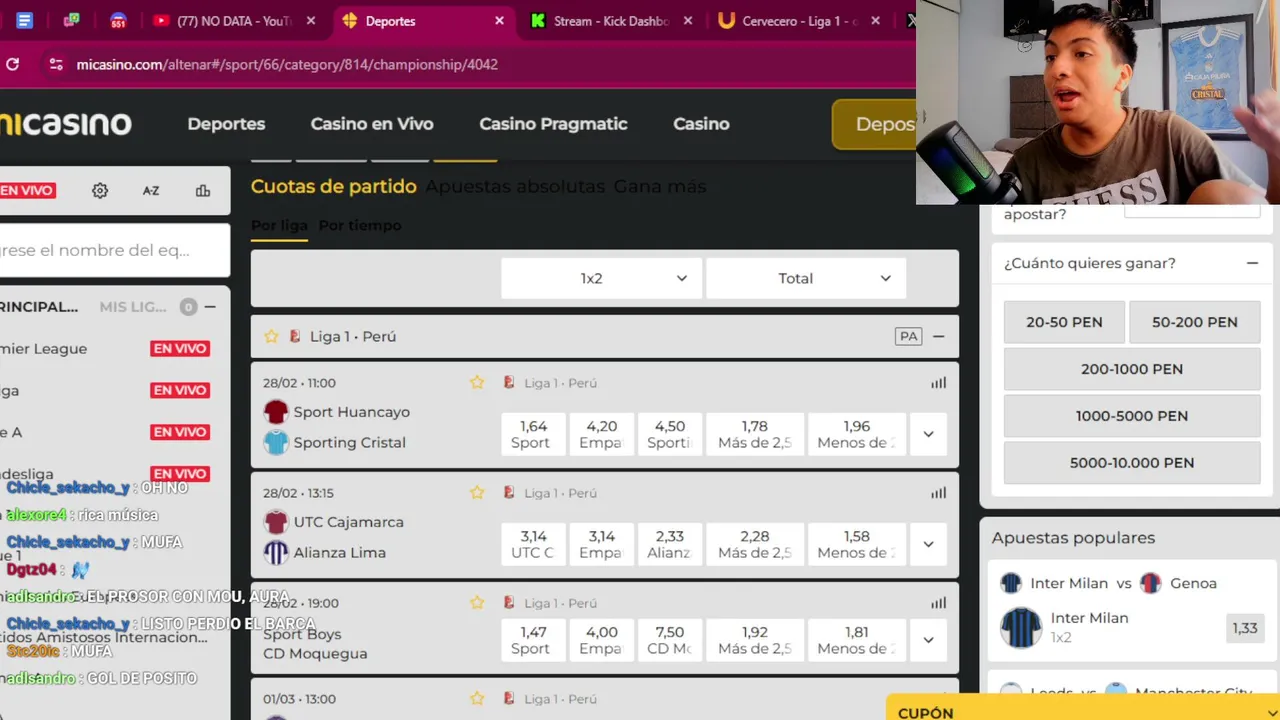Open the site info icon in the address bar
This screenshot has height=720, width=1280.
click(x=56, y=64)
